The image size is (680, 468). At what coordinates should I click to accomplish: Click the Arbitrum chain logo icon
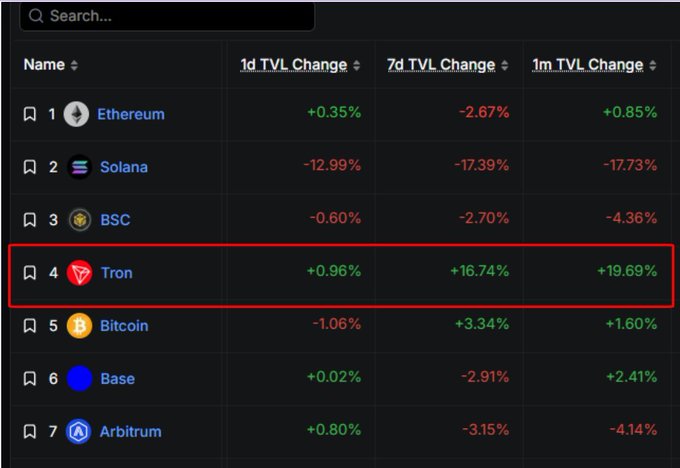point(79,431)
